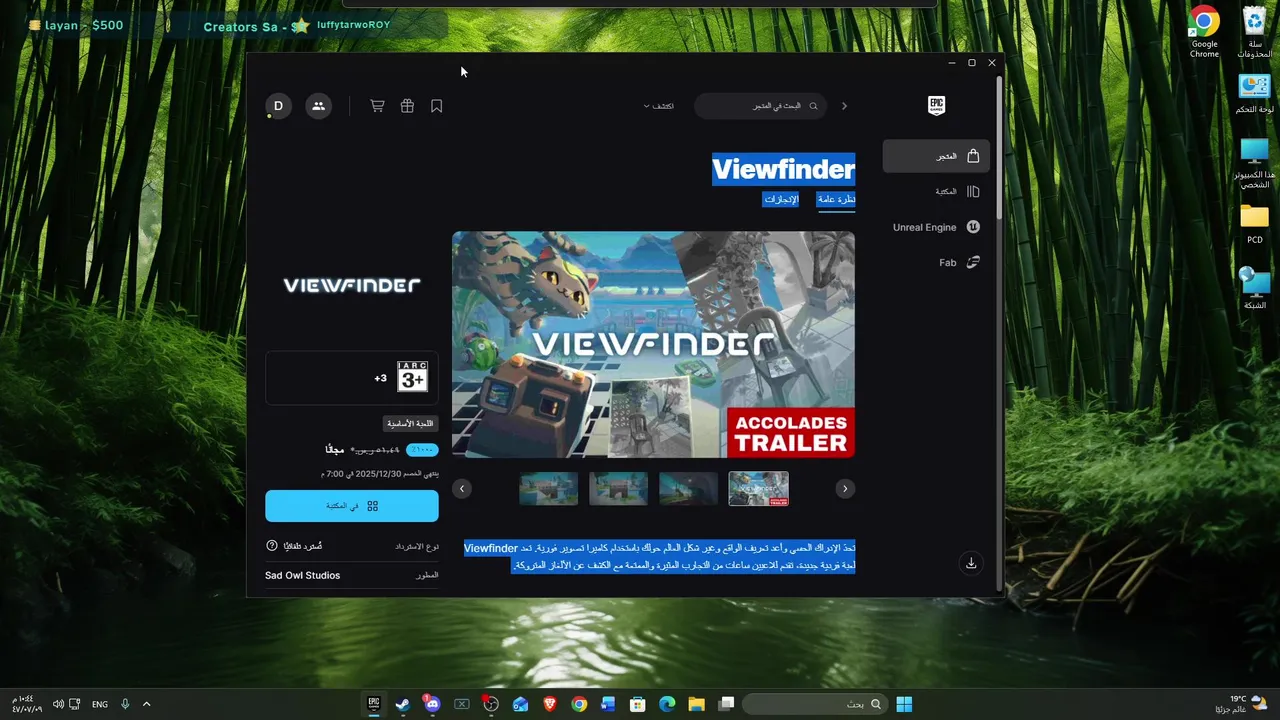Image resolution: width=1280 pixels, height=720 pixels.
Task: Click the 100% discount badge
Action: point(422,450)
